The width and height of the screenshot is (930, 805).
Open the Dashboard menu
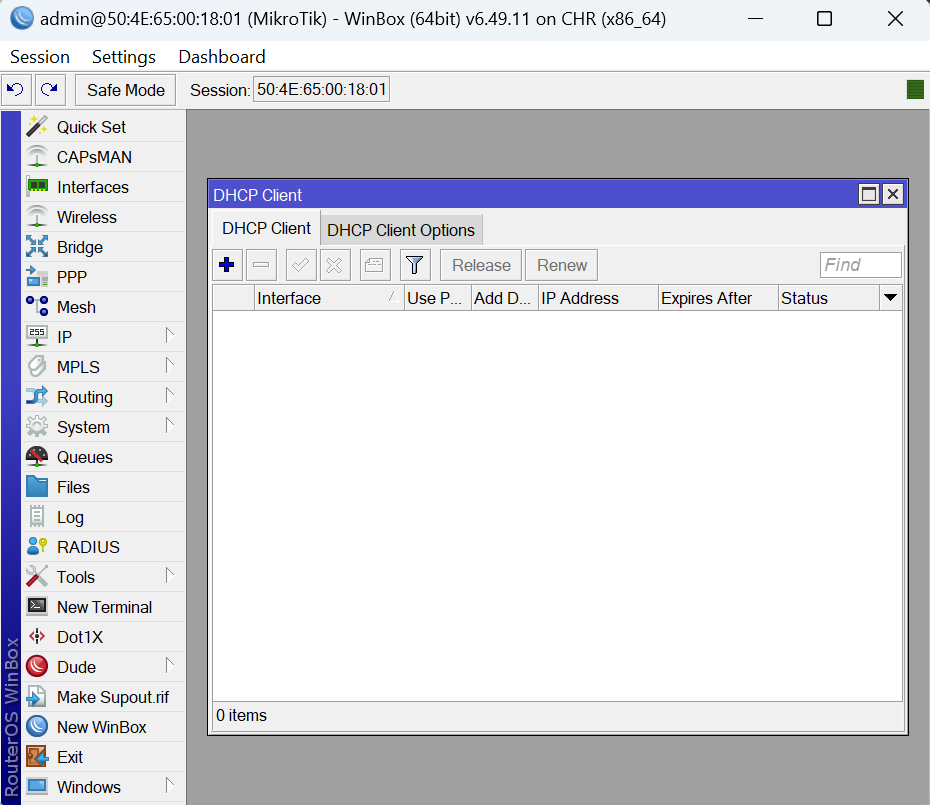coord(222,57)
